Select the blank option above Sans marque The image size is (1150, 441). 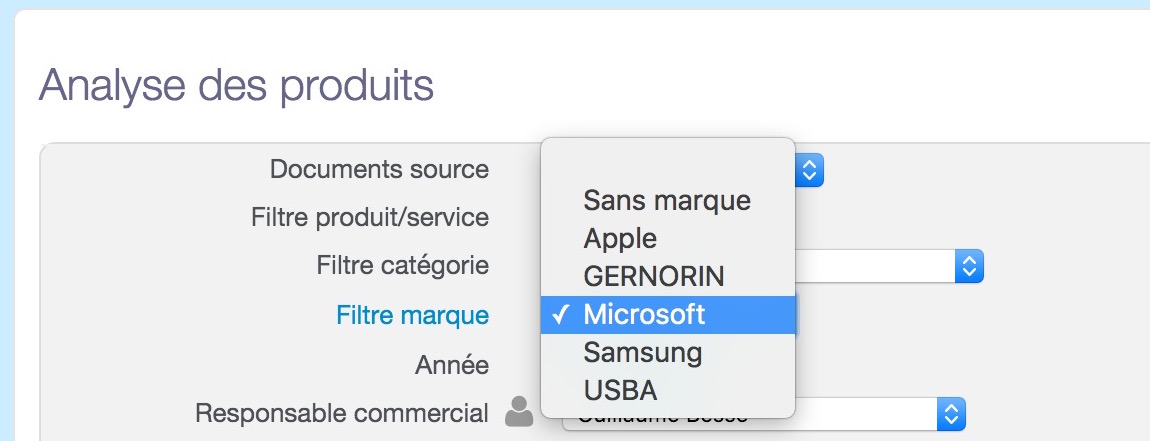tap(668, 163)
